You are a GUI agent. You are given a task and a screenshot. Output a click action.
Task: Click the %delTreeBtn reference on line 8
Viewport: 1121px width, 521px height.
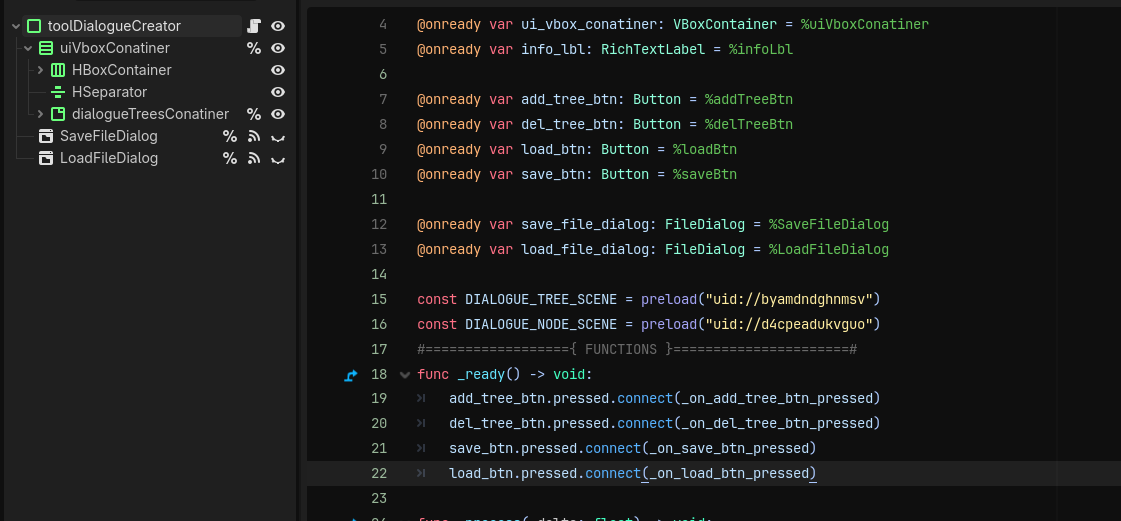coord(749,124)
